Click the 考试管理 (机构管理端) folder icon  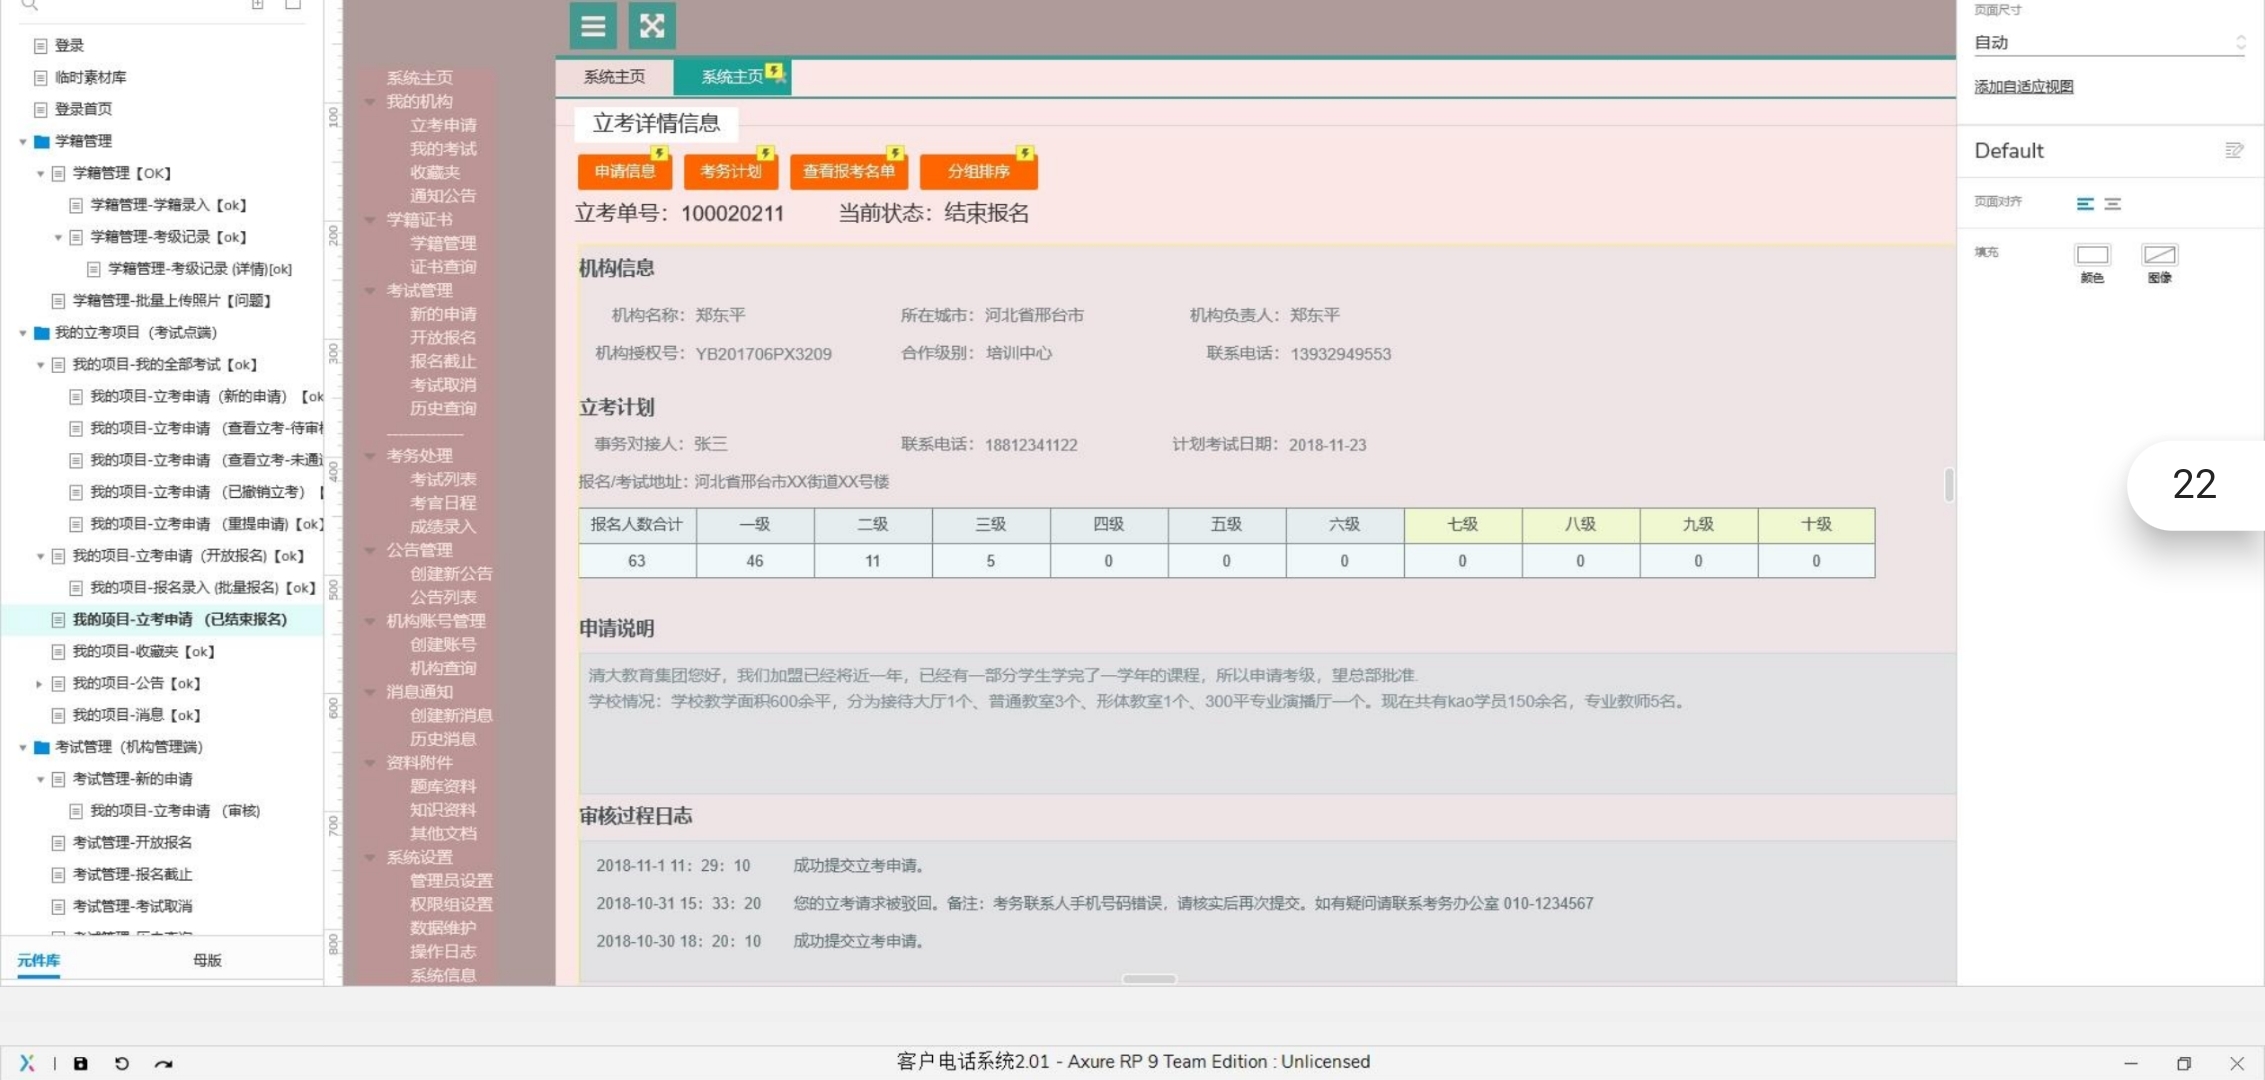tap(42, 747)
